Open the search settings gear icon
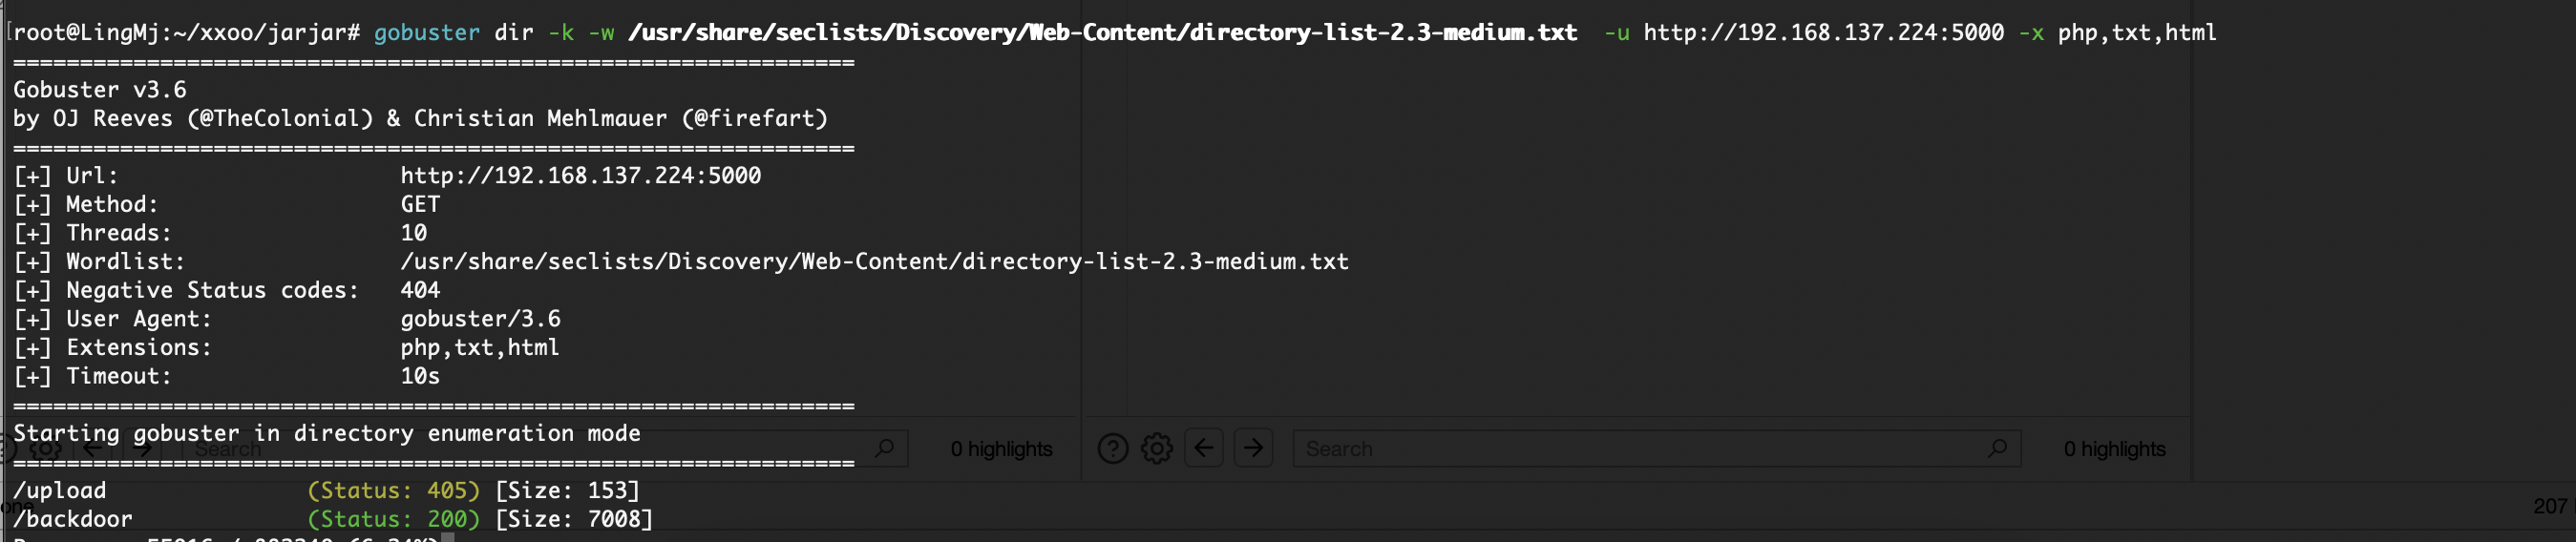 (1157, 448)
